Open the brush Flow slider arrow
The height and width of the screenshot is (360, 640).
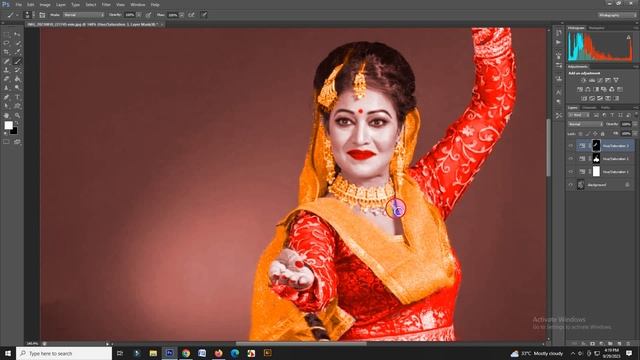tap(182, 15)
